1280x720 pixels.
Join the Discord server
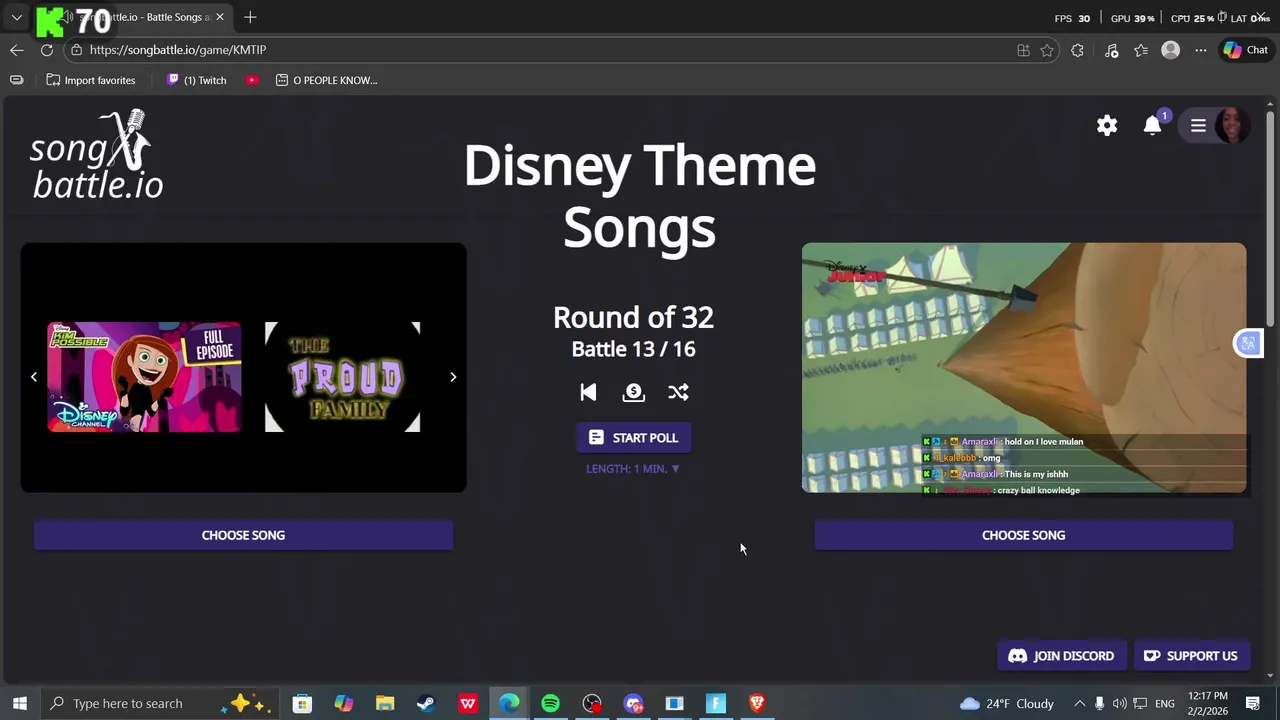point(1061,656)
